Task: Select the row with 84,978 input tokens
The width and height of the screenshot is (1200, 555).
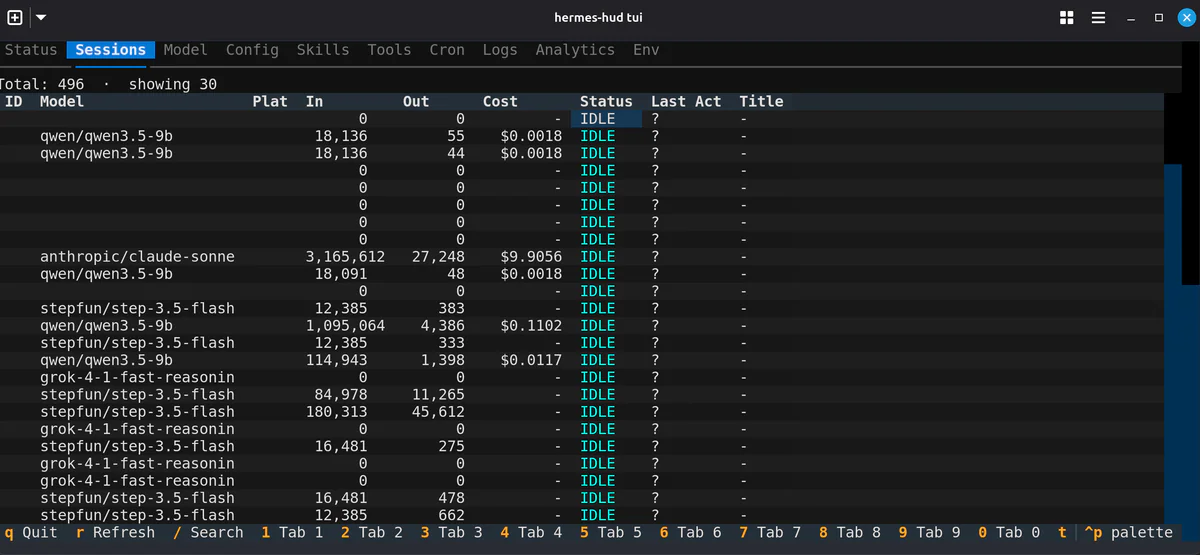Action: click(x=582, y=395)
